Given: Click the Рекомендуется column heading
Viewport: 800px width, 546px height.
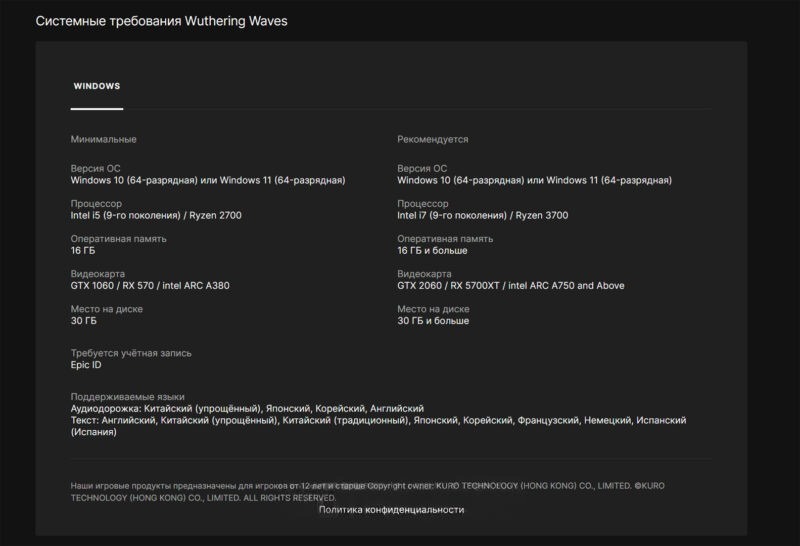Looking at the screenshot, I should pyautogui.click(x=432, y=140).
